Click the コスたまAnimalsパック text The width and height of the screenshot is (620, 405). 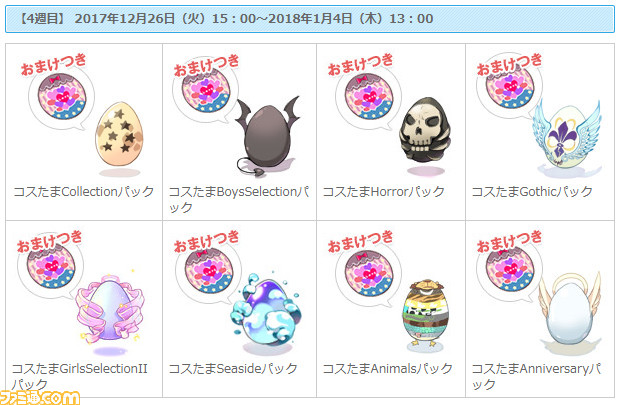[388, 369]
